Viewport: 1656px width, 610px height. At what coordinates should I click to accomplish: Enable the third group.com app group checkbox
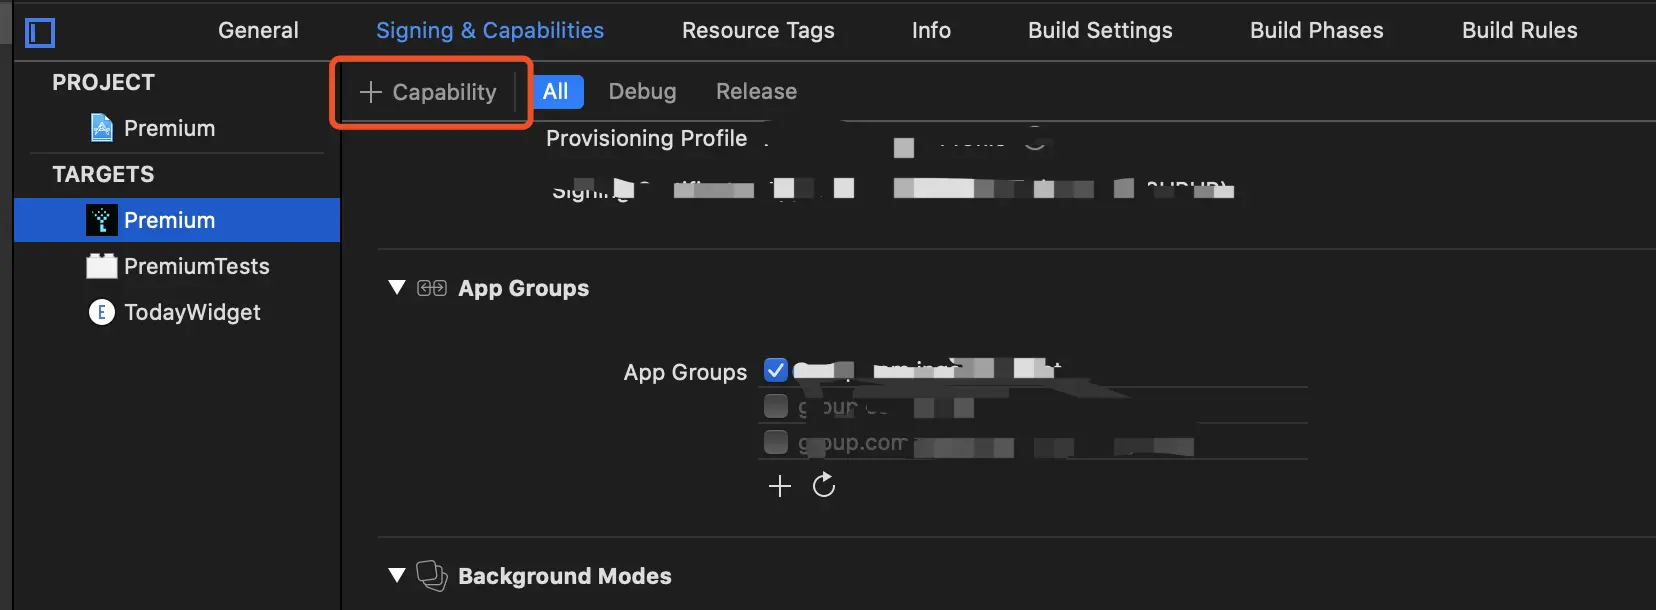(x=775, y=442)
